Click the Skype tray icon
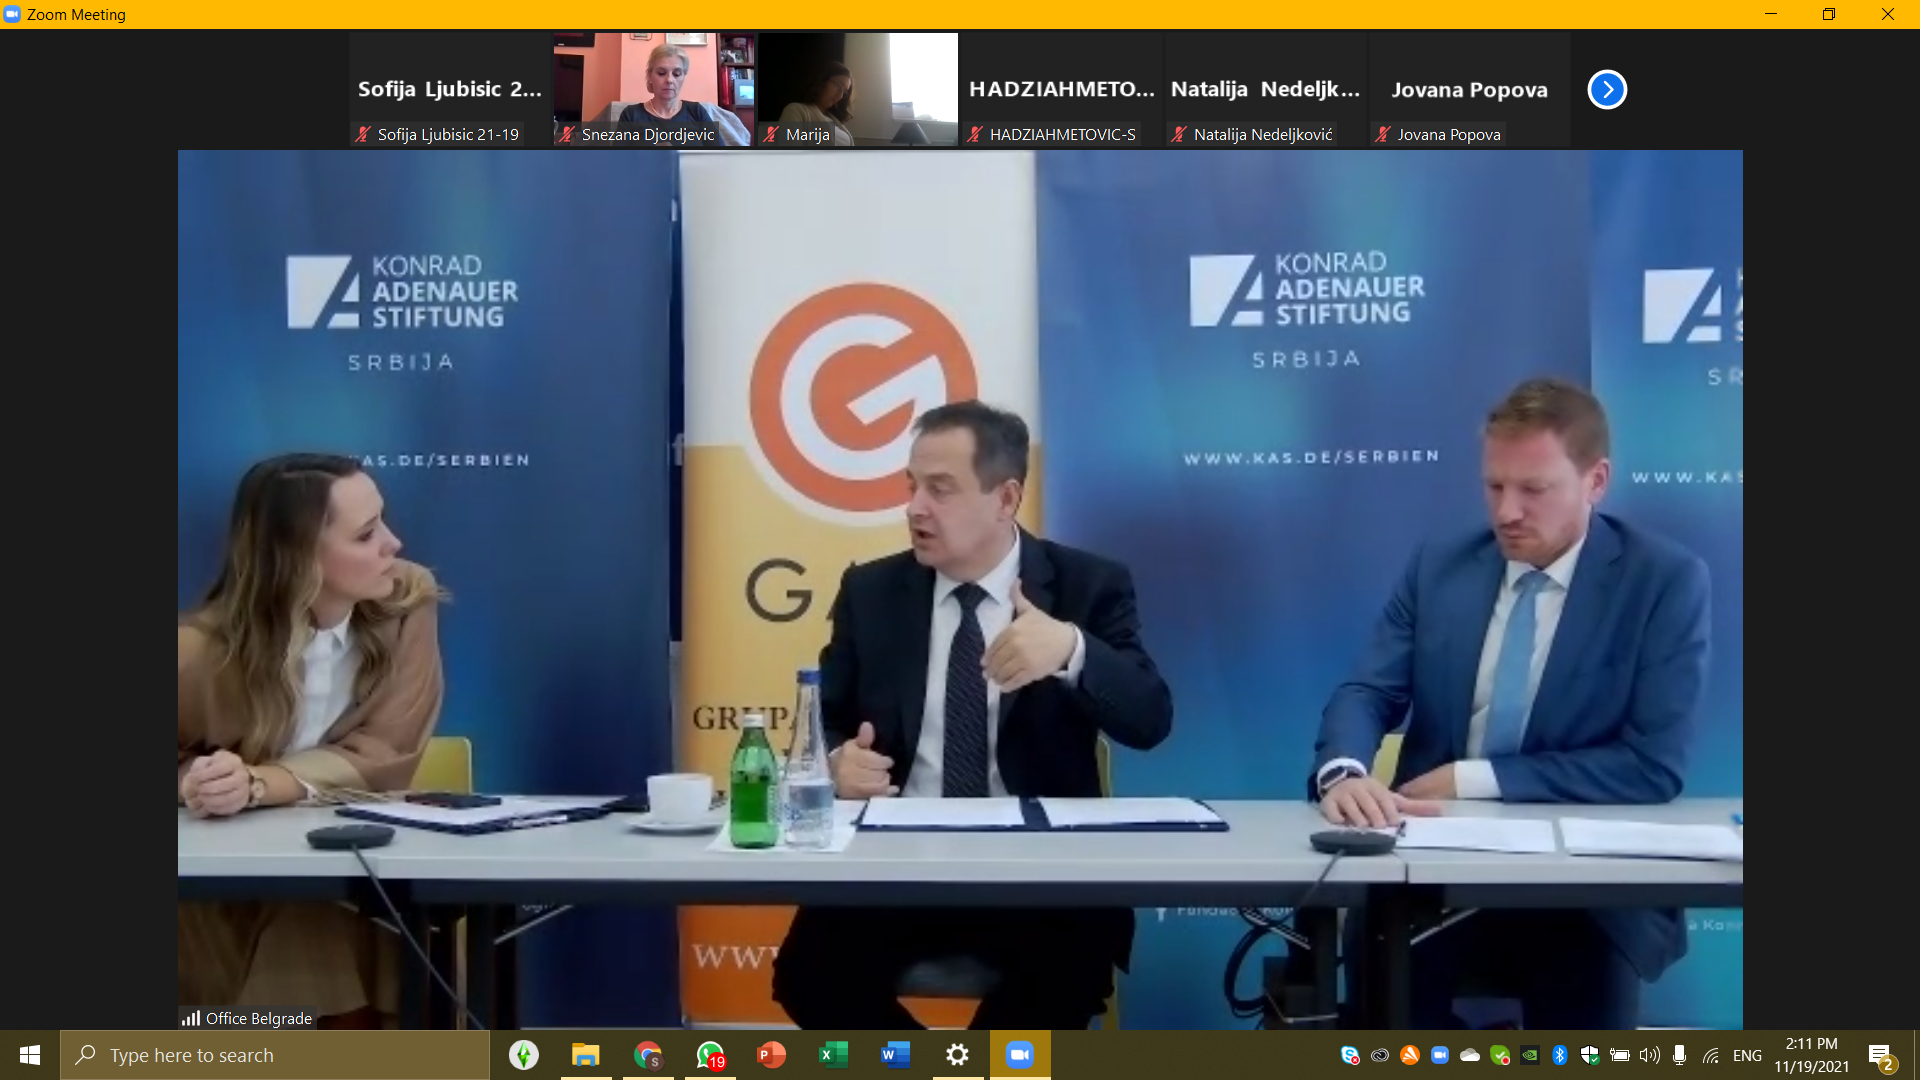1920x1080 pixels. pos(1350,1055)
